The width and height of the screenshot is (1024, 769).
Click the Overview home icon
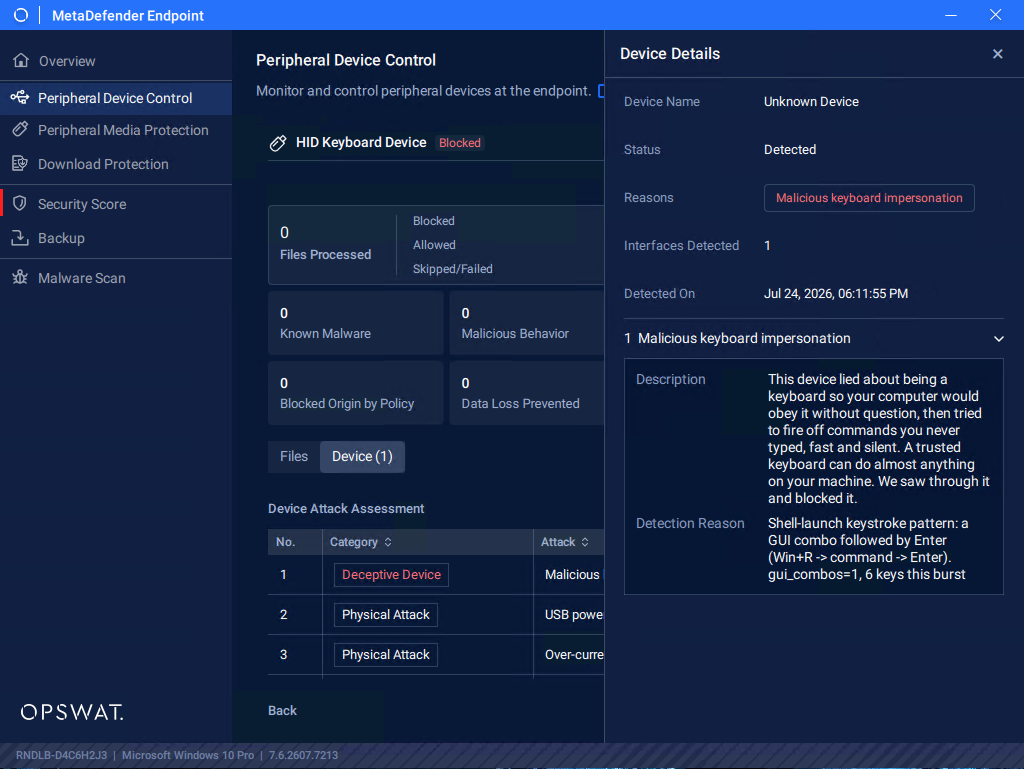[21, 61]
